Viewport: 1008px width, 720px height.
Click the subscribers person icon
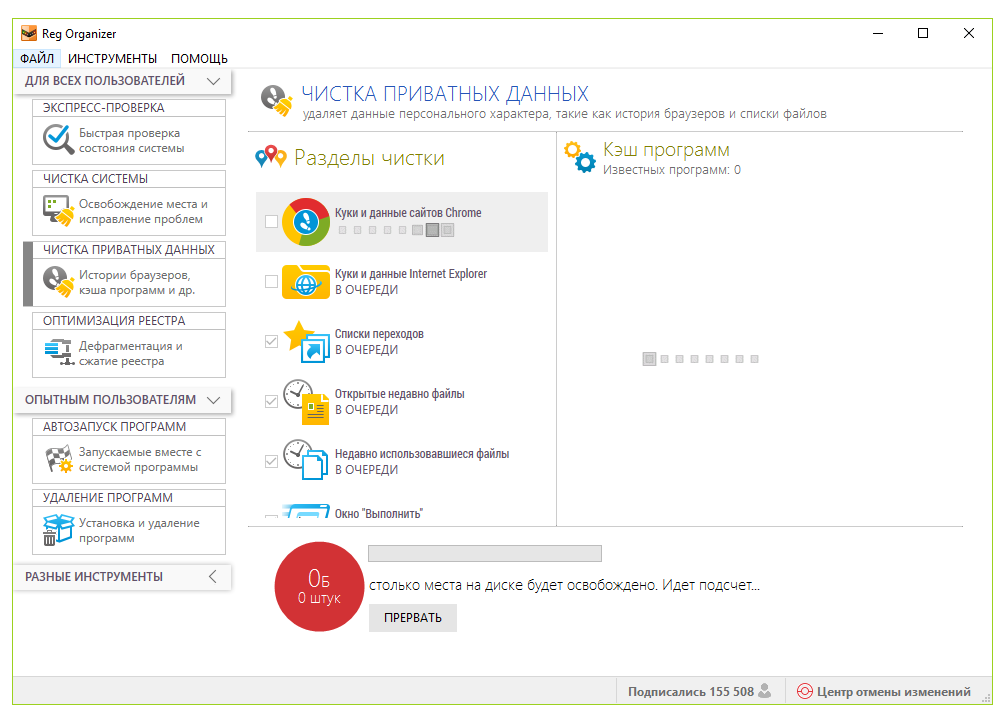pos(765,691)
